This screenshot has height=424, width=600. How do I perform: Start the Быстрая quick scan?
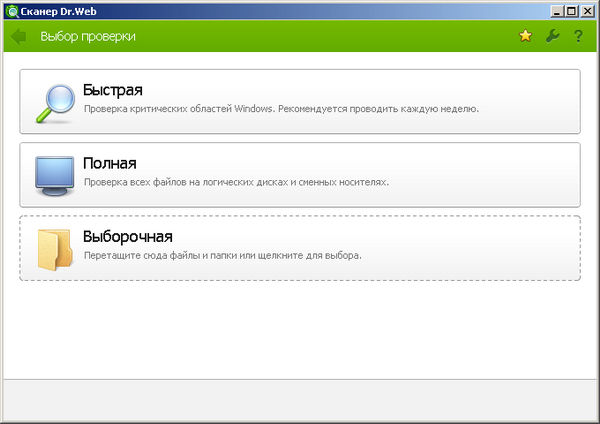(x=300, y=101)
